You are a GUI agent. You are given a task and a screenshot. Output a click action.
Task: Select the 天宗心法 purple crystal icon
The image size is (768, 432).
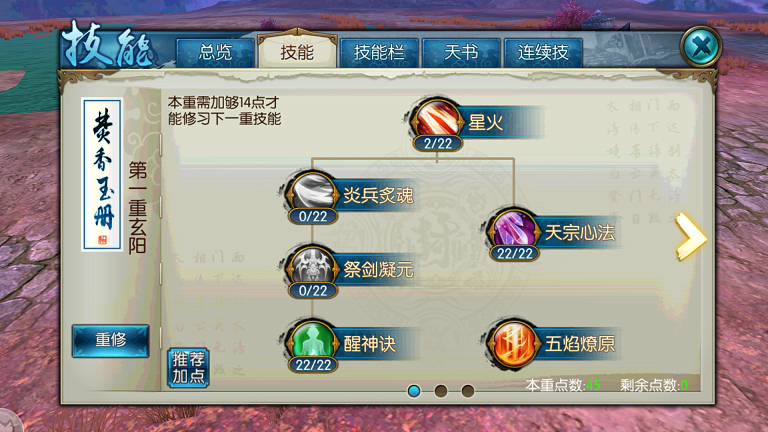click(x=513, y=228)
